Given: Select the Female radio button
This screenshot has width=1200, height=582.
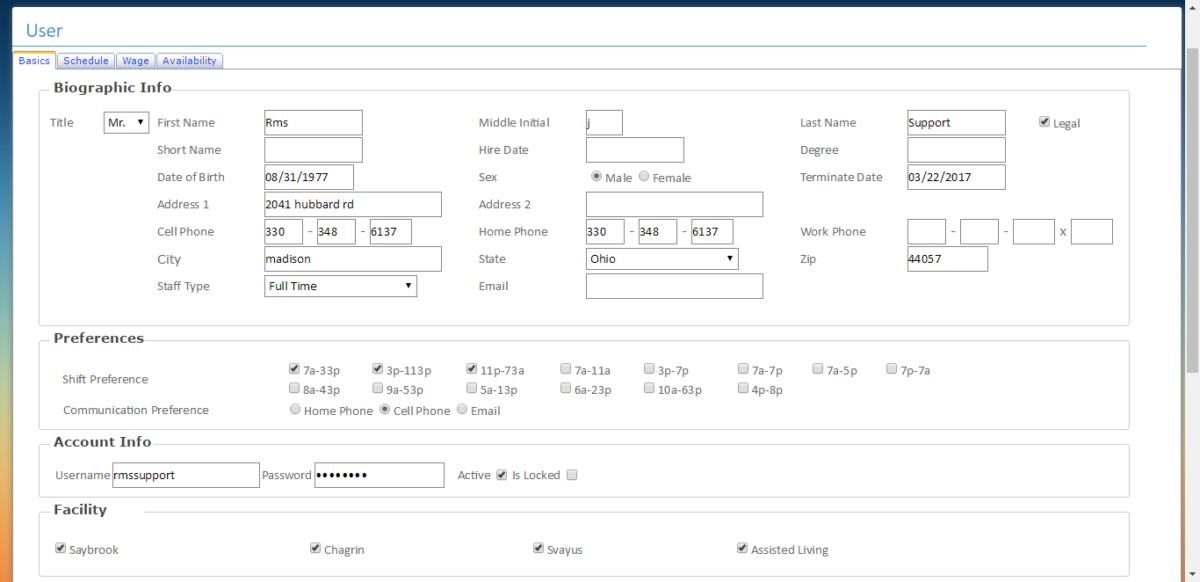Looking at the screenshot, I should click(x=644, y=174).
